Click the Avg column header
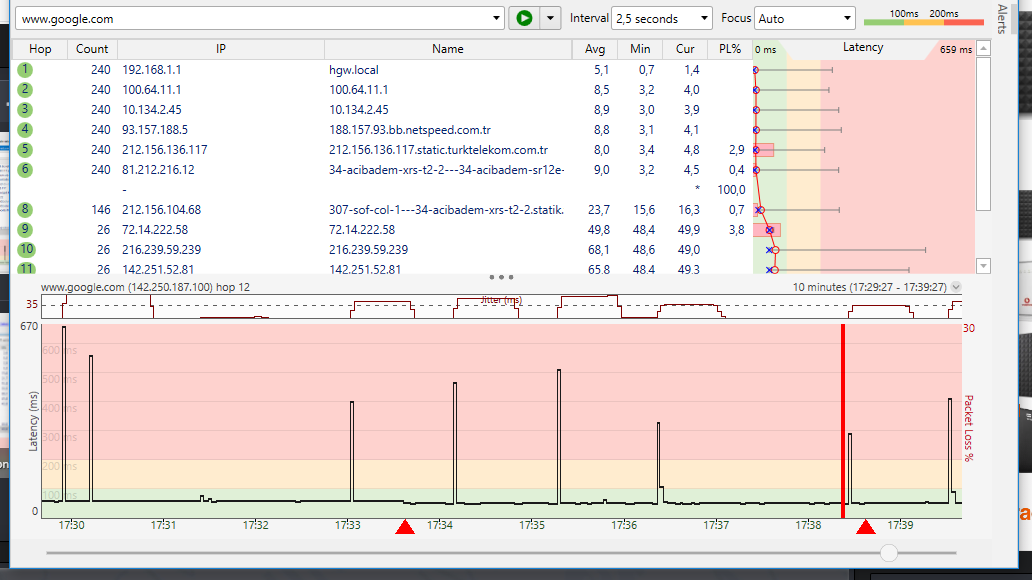This screenshot has height=580, width=1032. click(594, 48)
